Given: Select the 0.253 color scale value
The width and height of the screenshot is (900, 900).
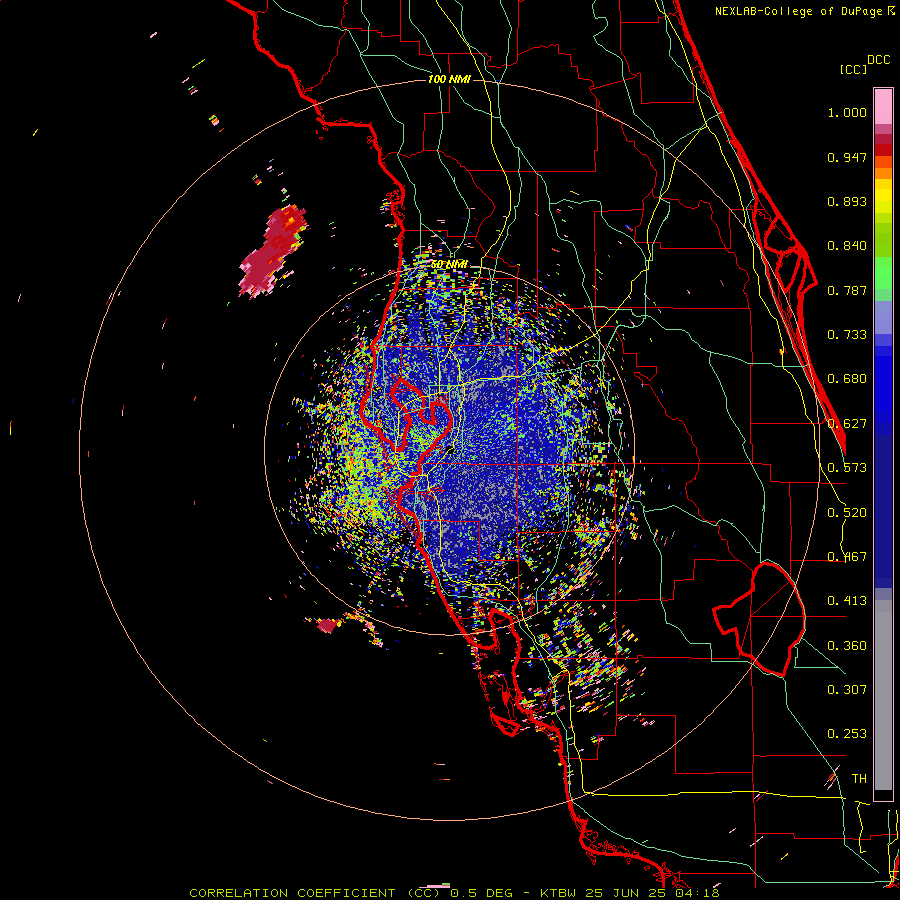Looking at the screenshot, I should pos(847,734).
